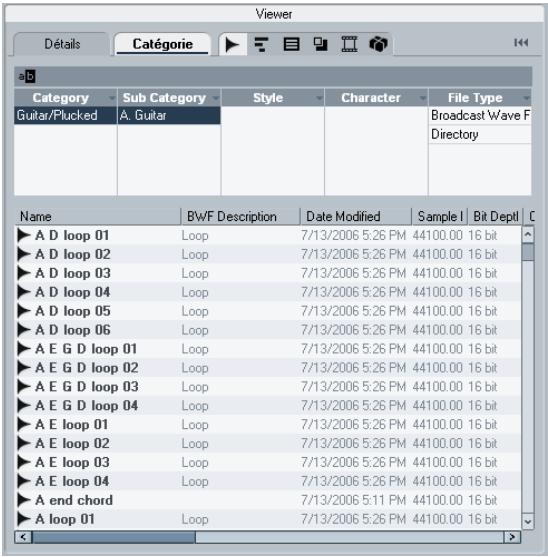Click the horizontal scrollbar left arrow
Viewport: 548px width, 557px height.
[23, 537]
